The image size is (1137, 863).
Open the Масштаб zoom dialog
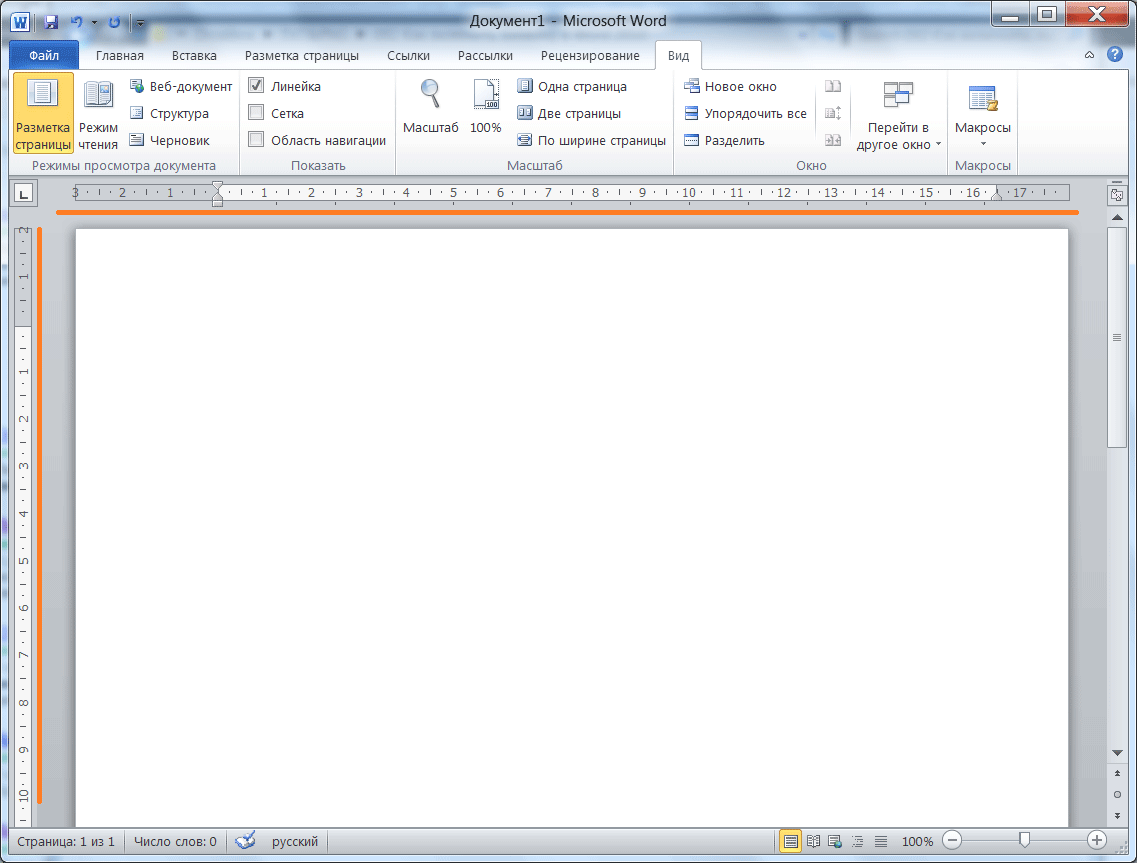pos(431,107)
